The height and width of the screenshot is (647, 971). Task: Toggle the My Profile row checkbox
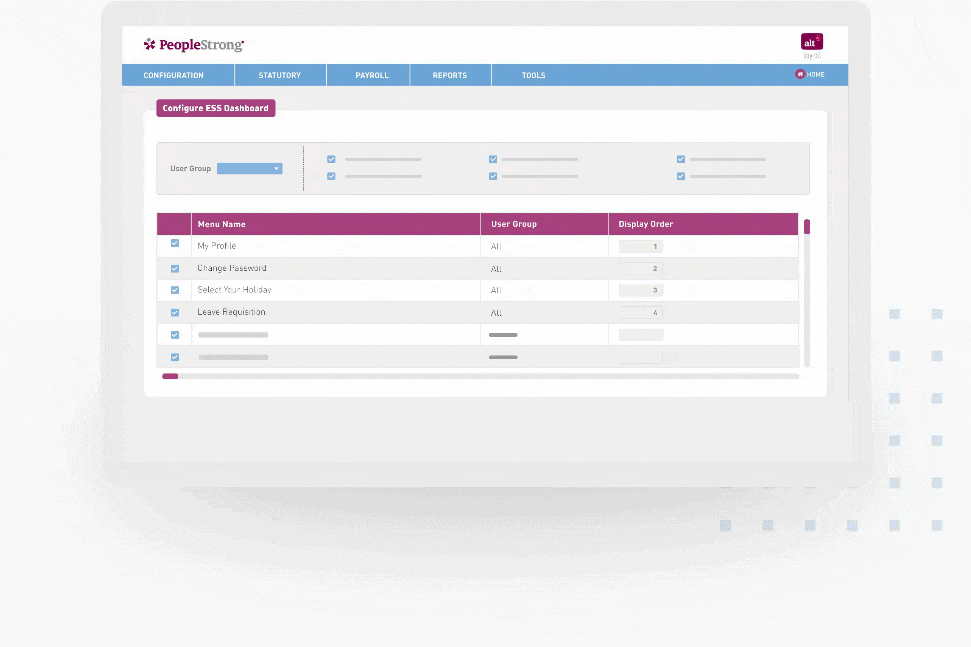tap(175, 245)
